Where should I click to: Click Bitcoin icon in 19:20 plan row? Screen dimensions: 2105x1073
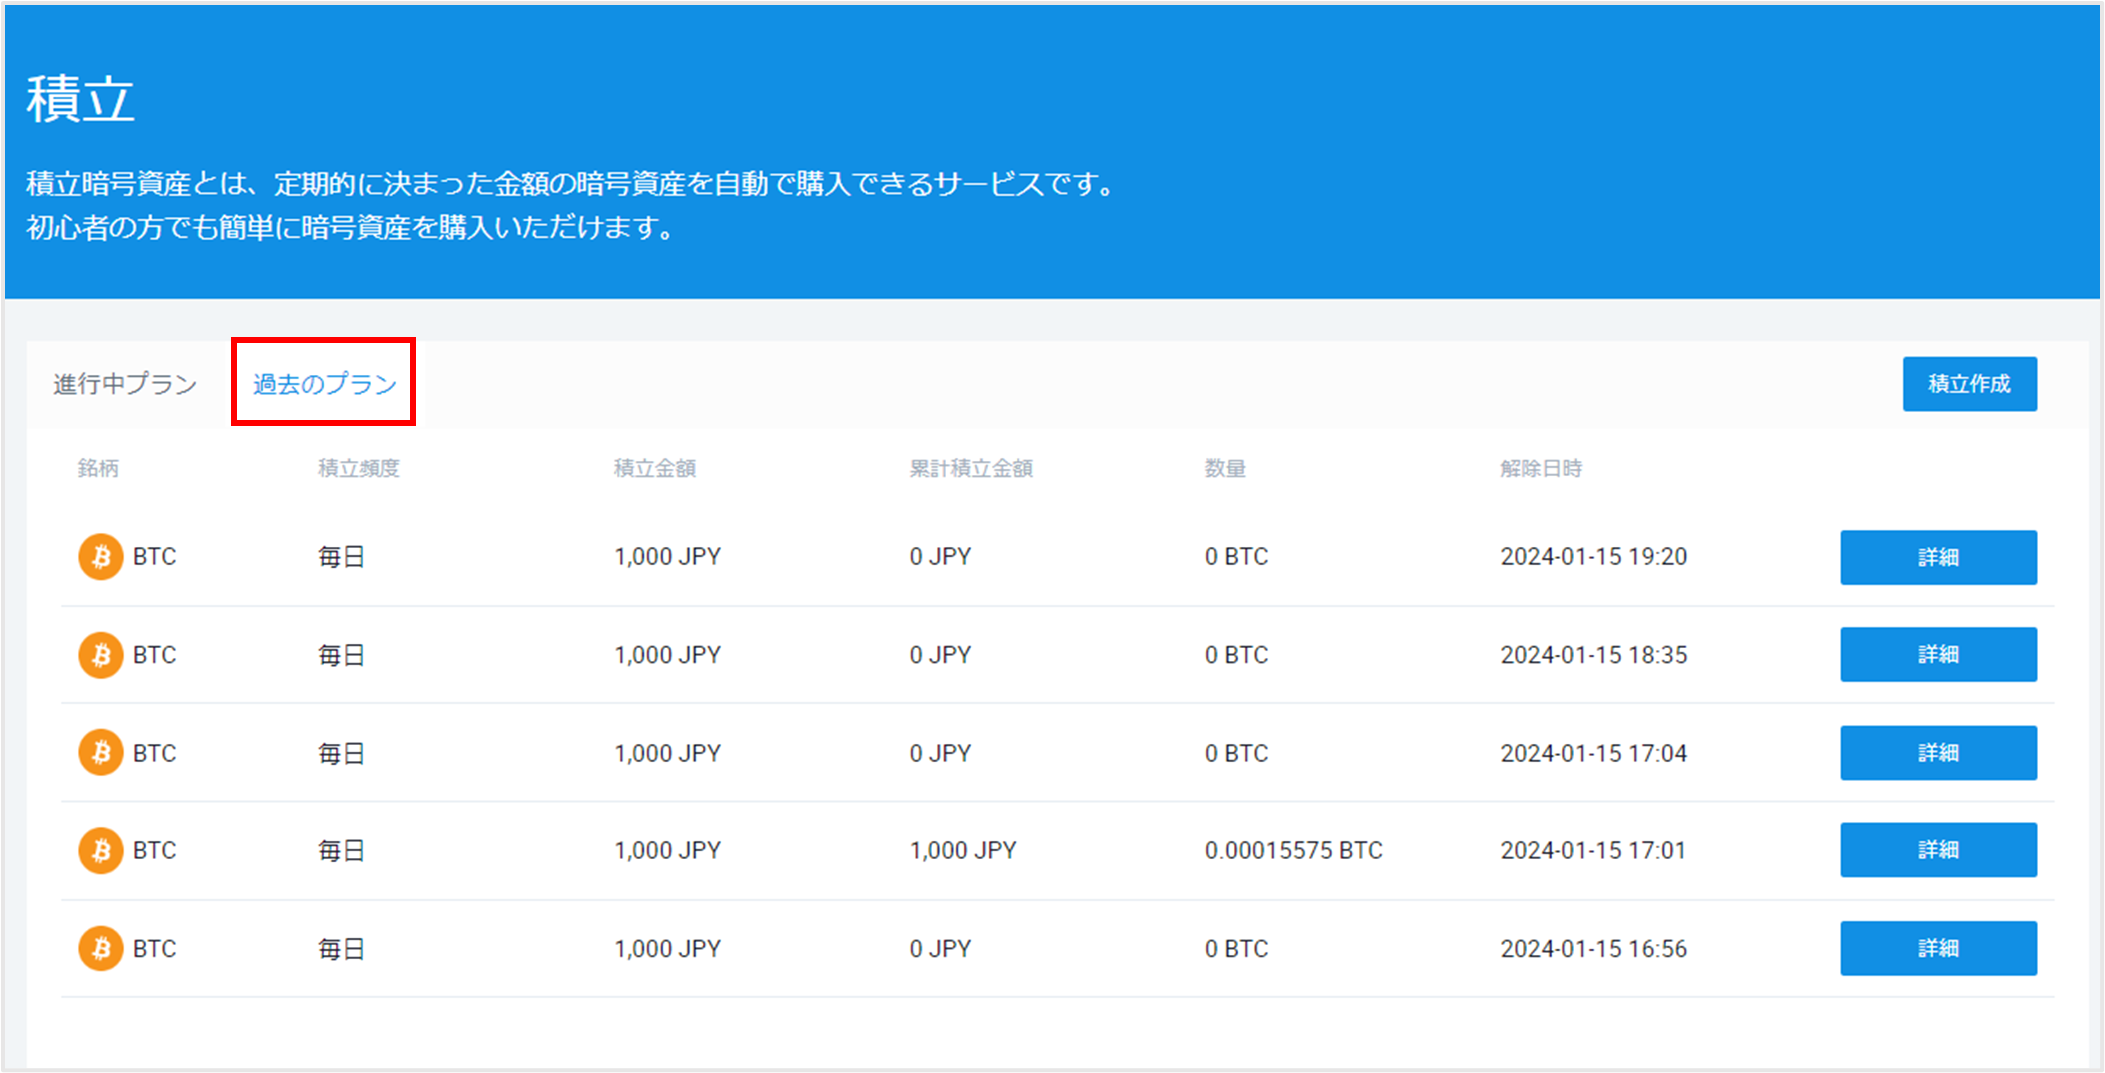[x=101, y=557]
